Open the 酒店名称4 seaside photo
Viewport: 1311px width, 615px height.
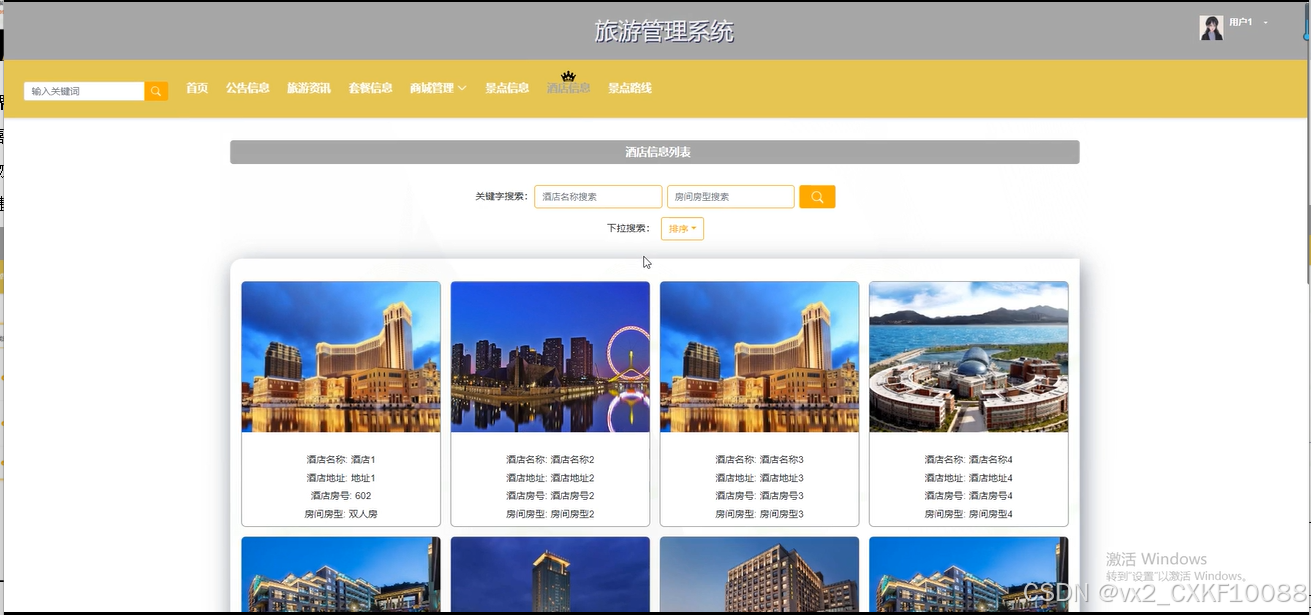(968, 357)
